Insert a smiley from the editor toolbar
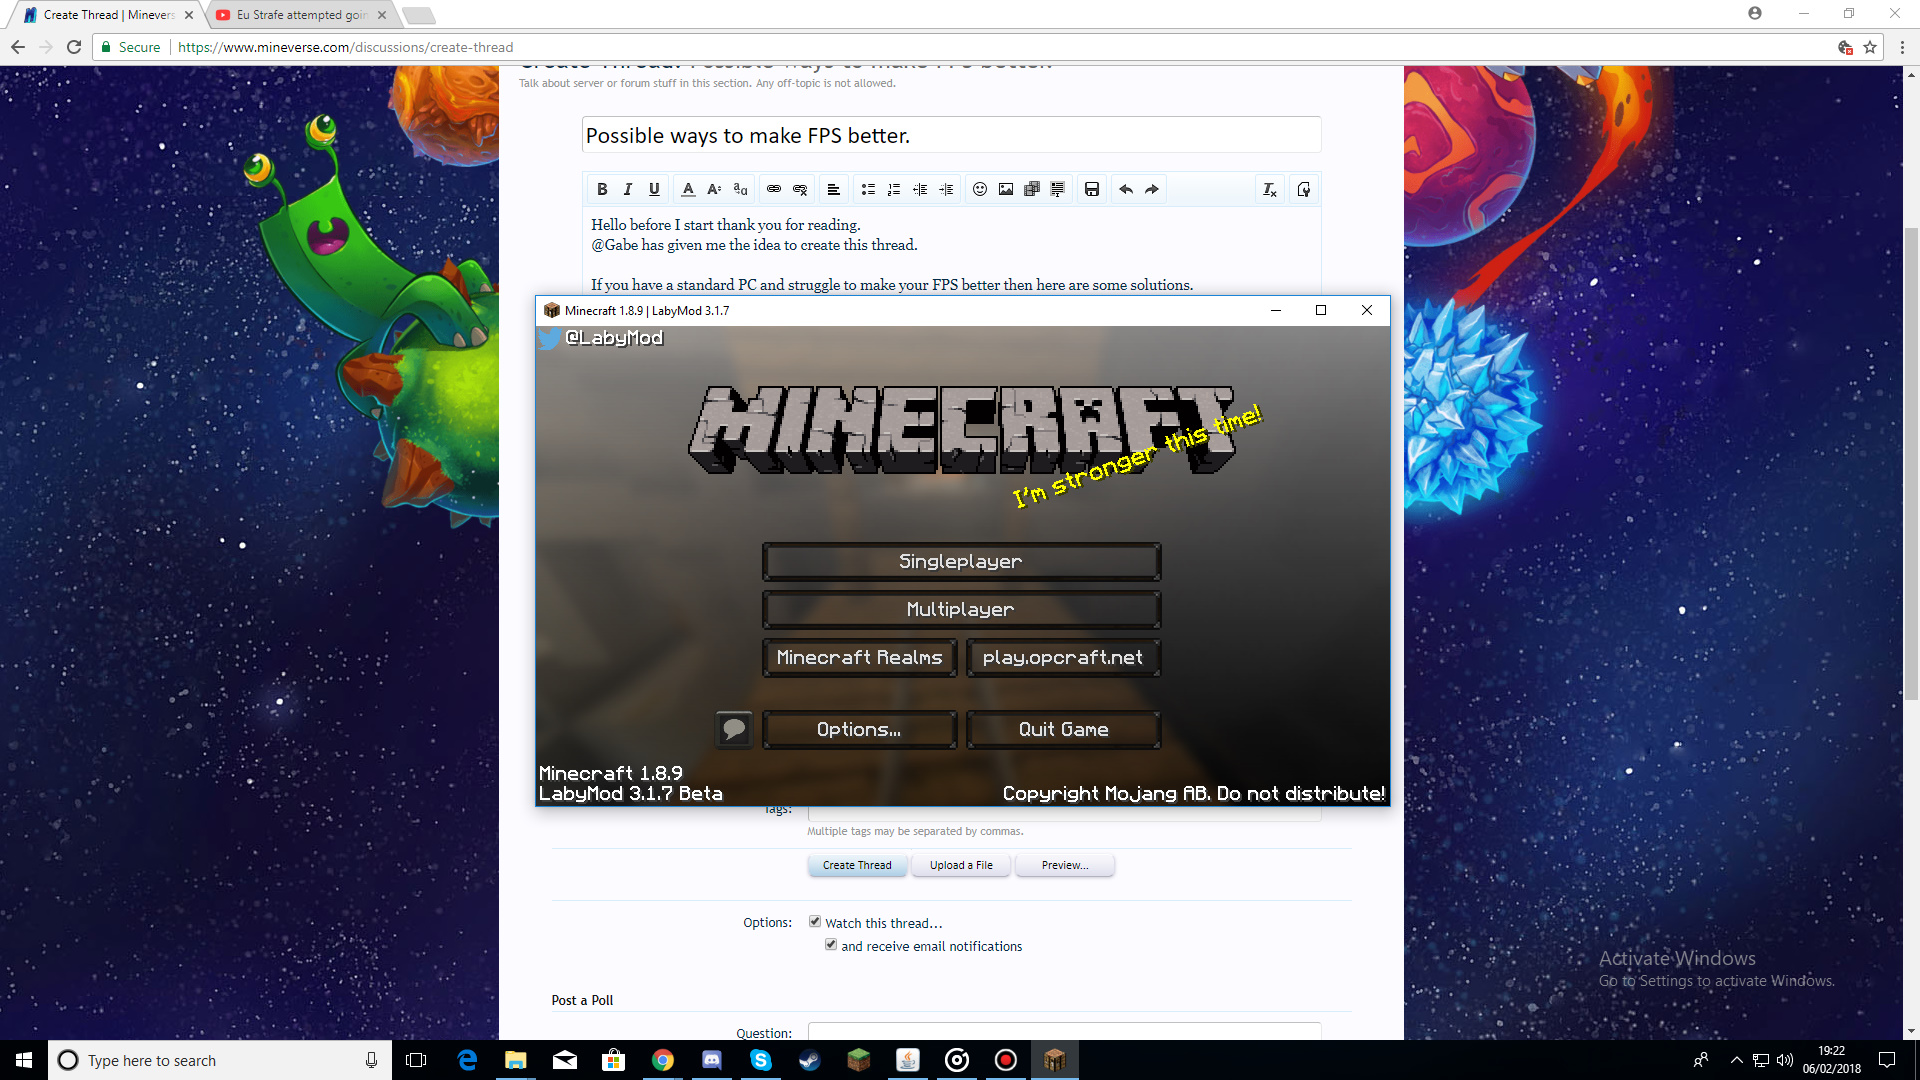 980,189
